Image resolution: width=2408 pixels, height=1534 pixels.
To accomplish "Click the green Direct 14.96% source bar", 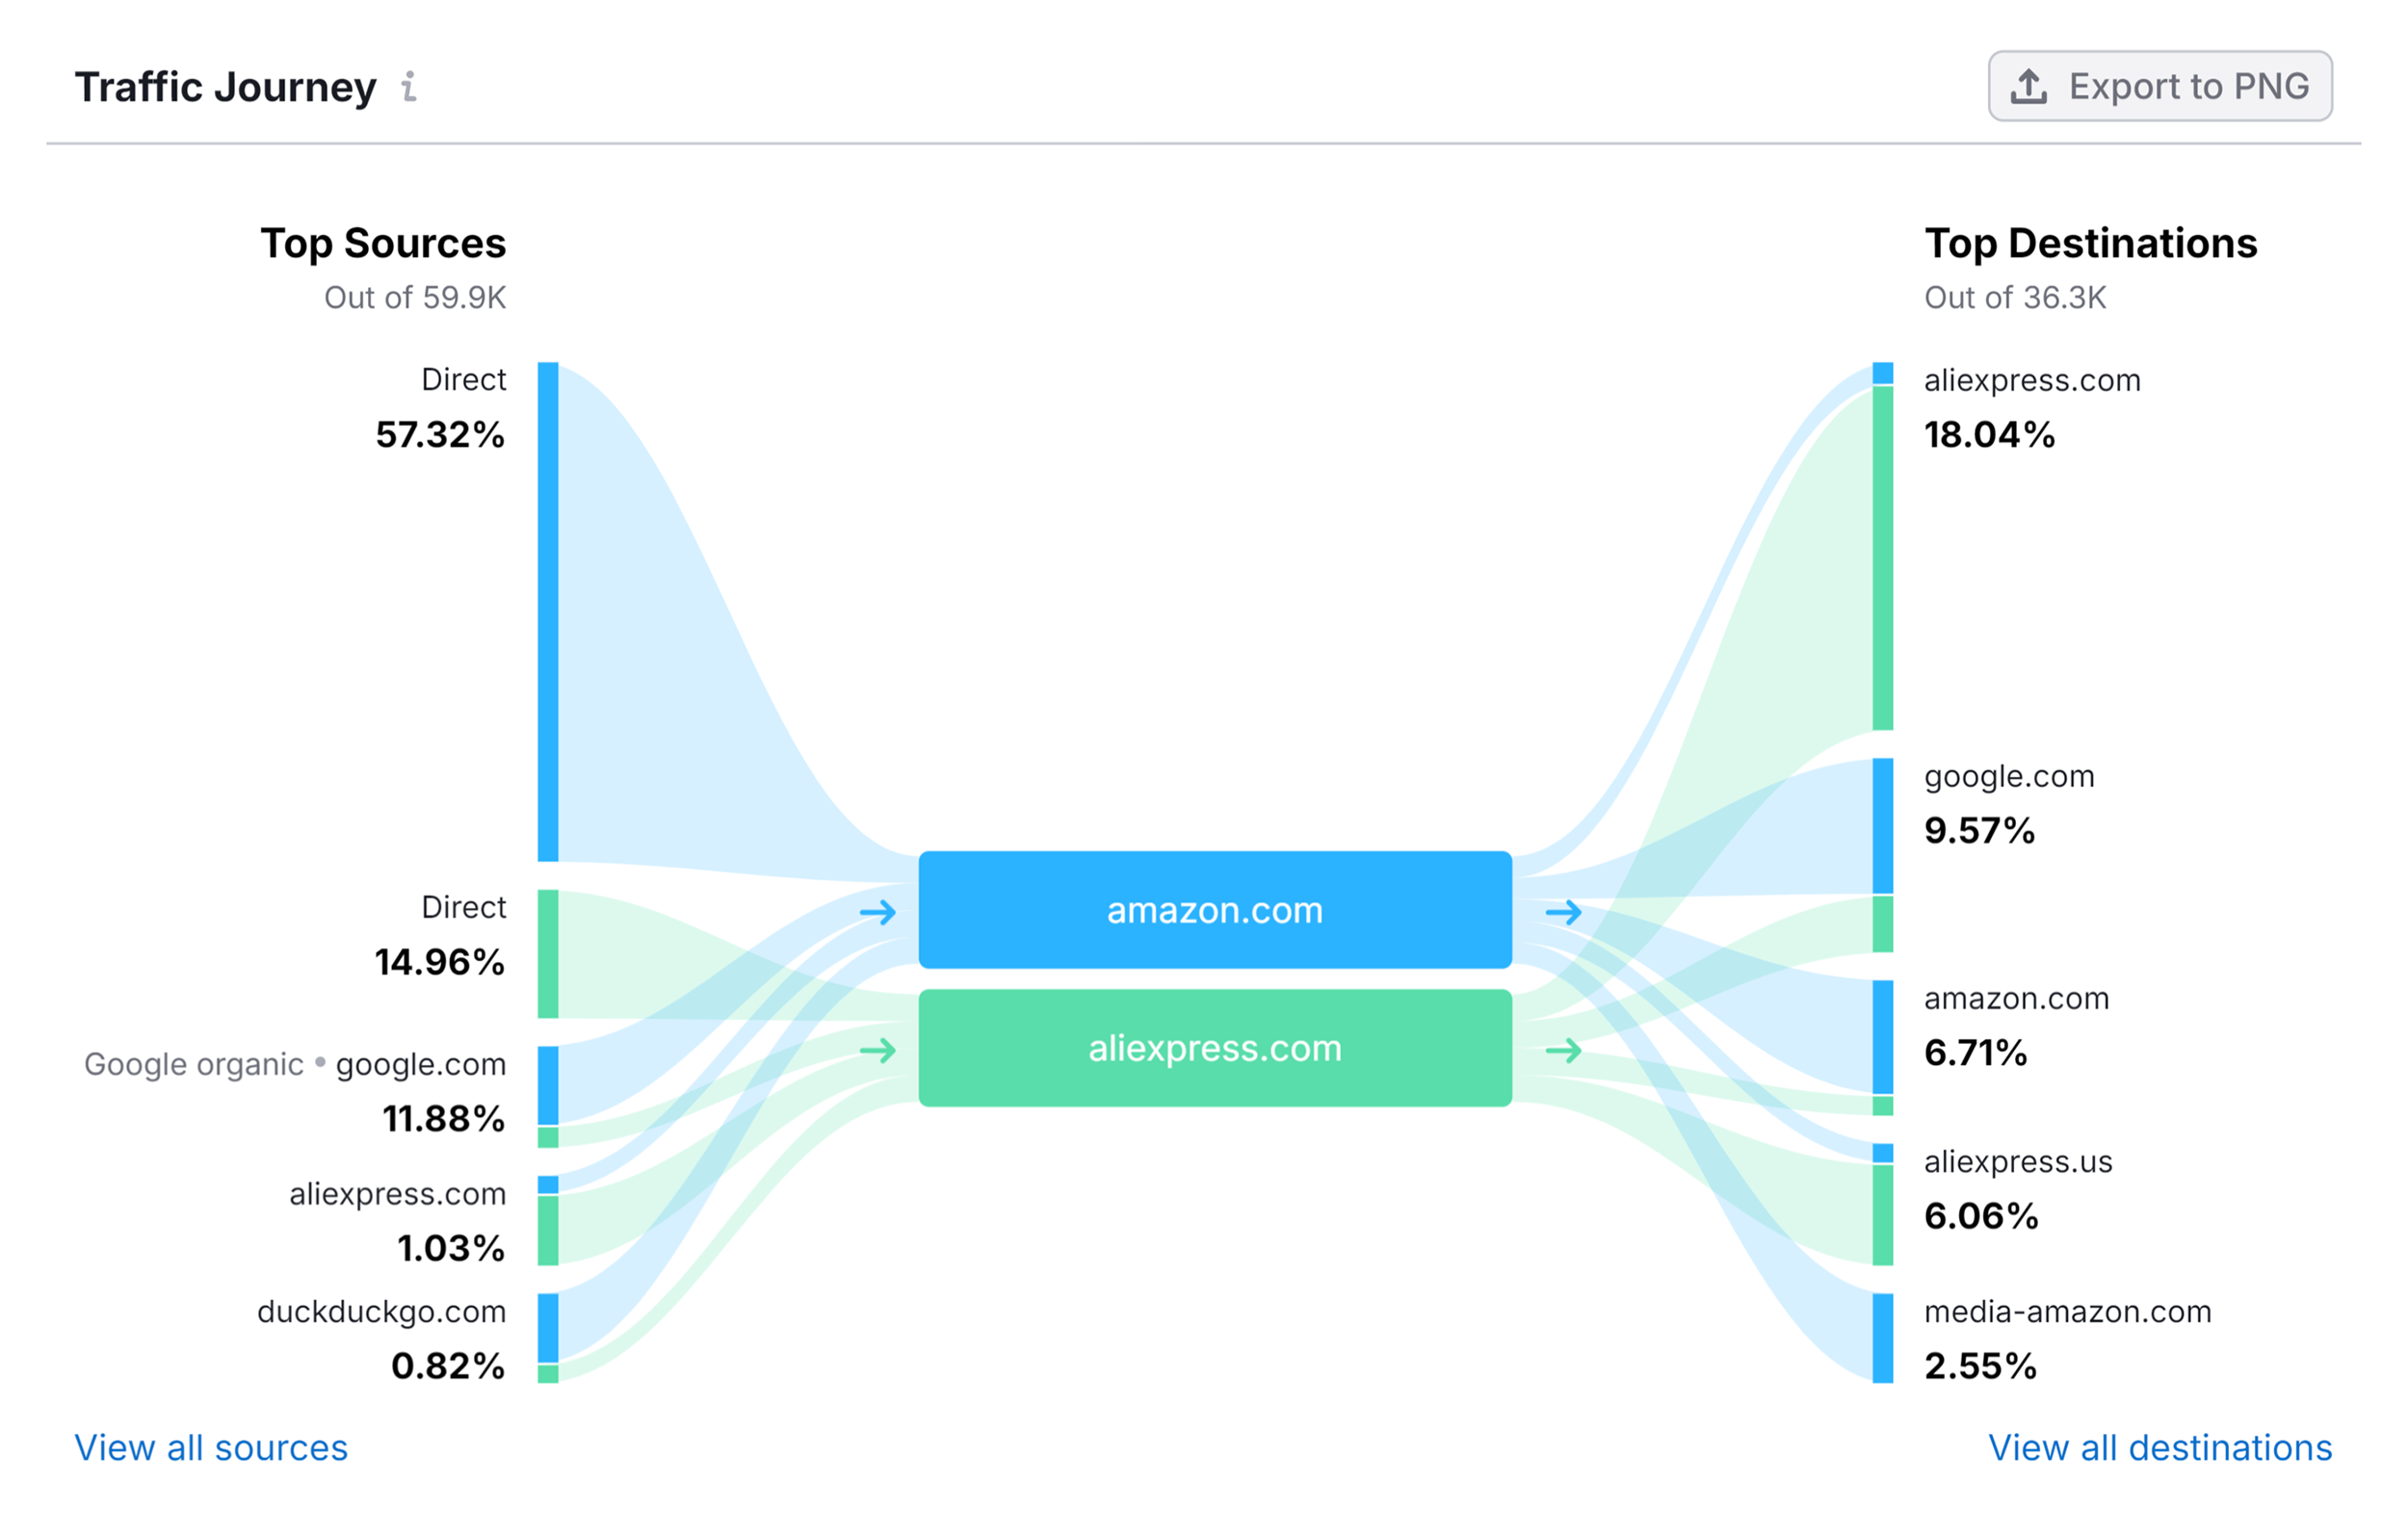I will 548,954.
